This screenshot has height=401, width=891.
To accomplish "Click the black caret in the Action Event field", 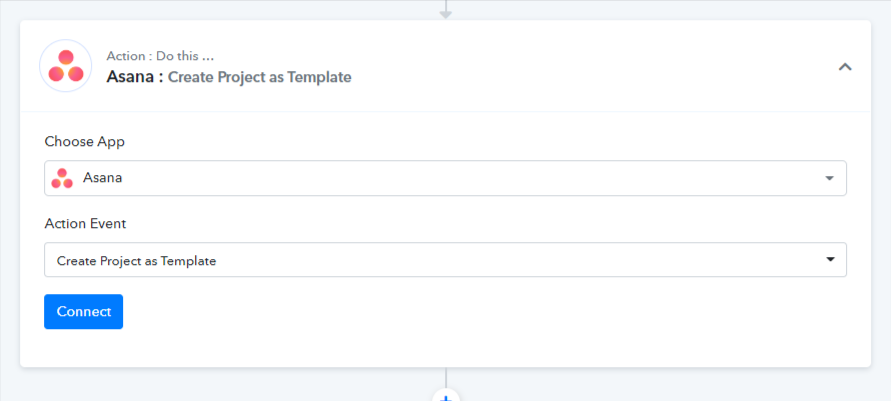I will [830, 260].
